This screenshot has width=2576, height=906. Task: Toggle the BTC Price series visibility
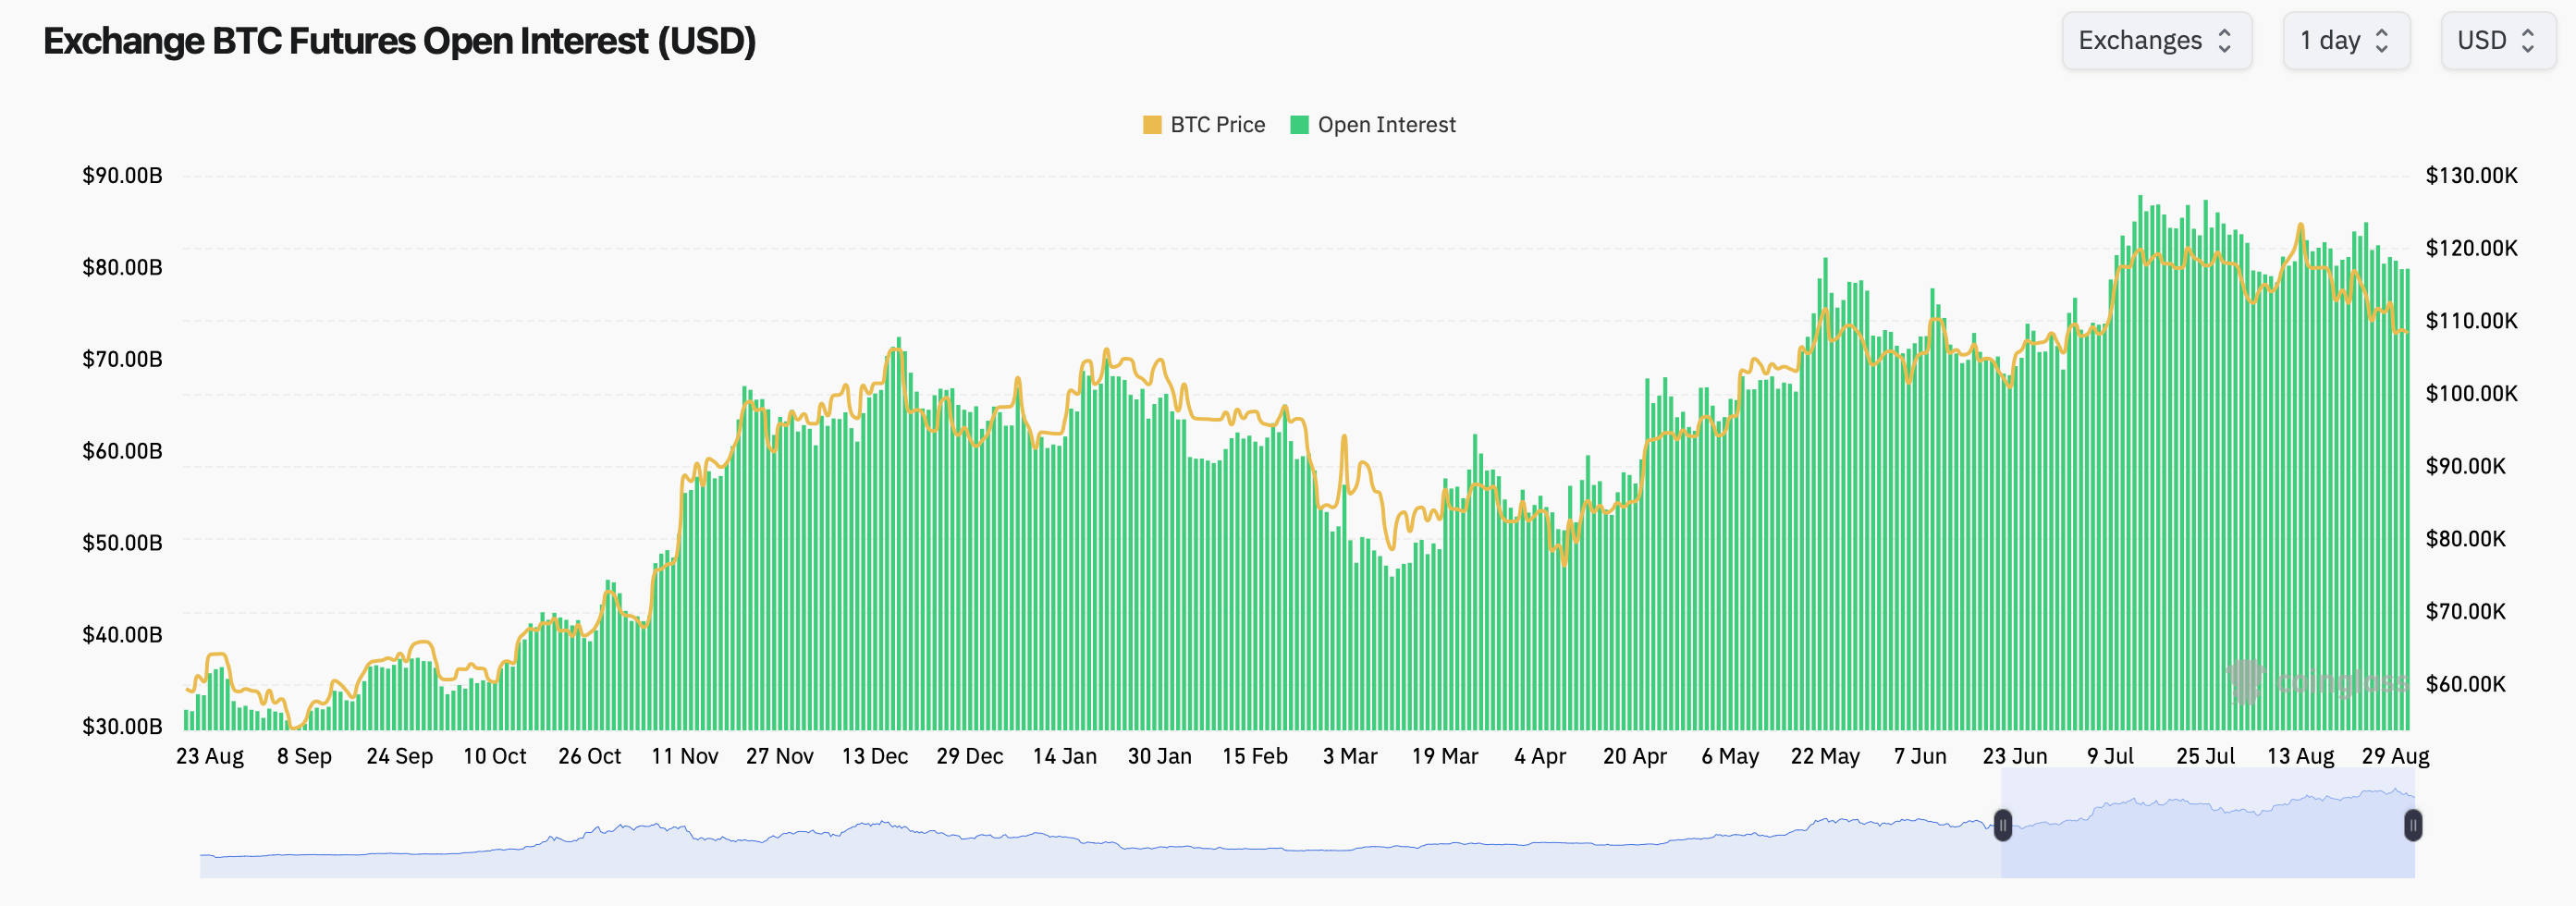click(1205, 124)
